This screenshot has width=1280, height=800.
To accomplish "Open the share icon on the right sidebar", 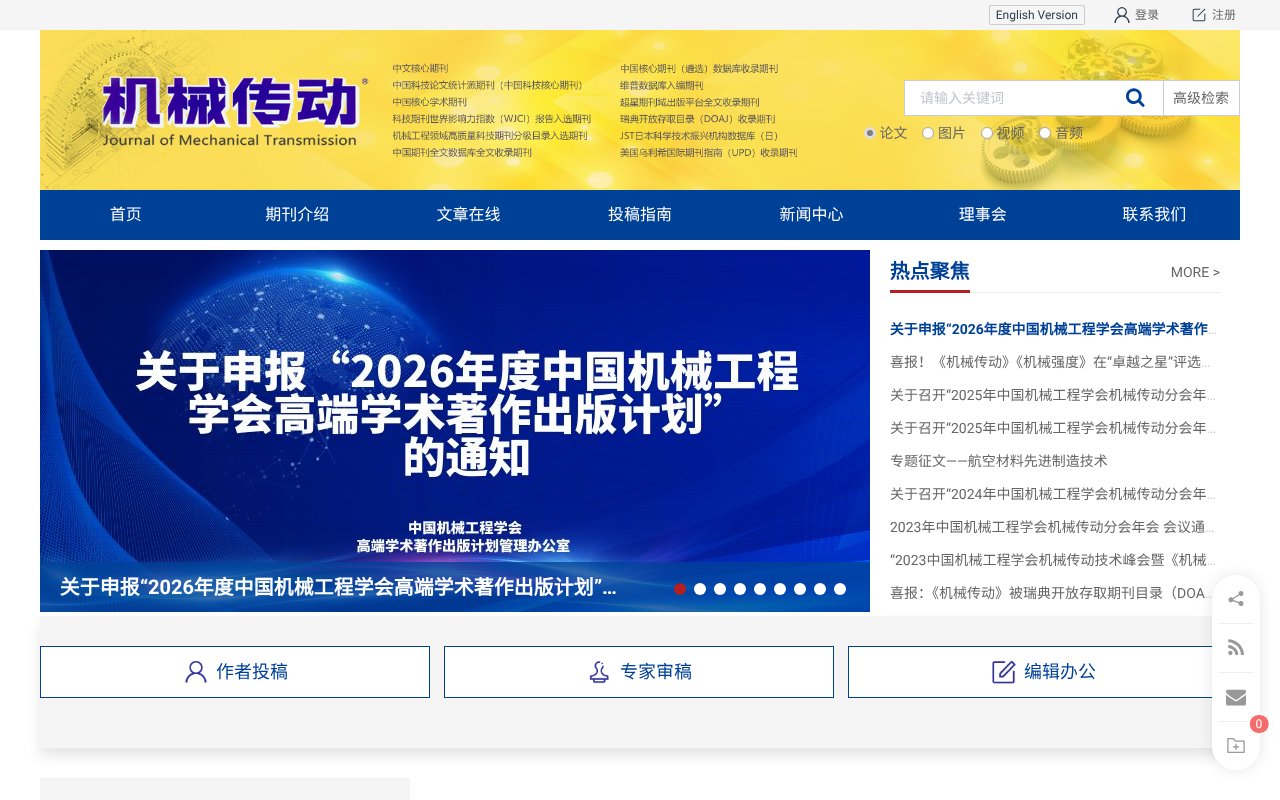I will (x=1236, y=599).
